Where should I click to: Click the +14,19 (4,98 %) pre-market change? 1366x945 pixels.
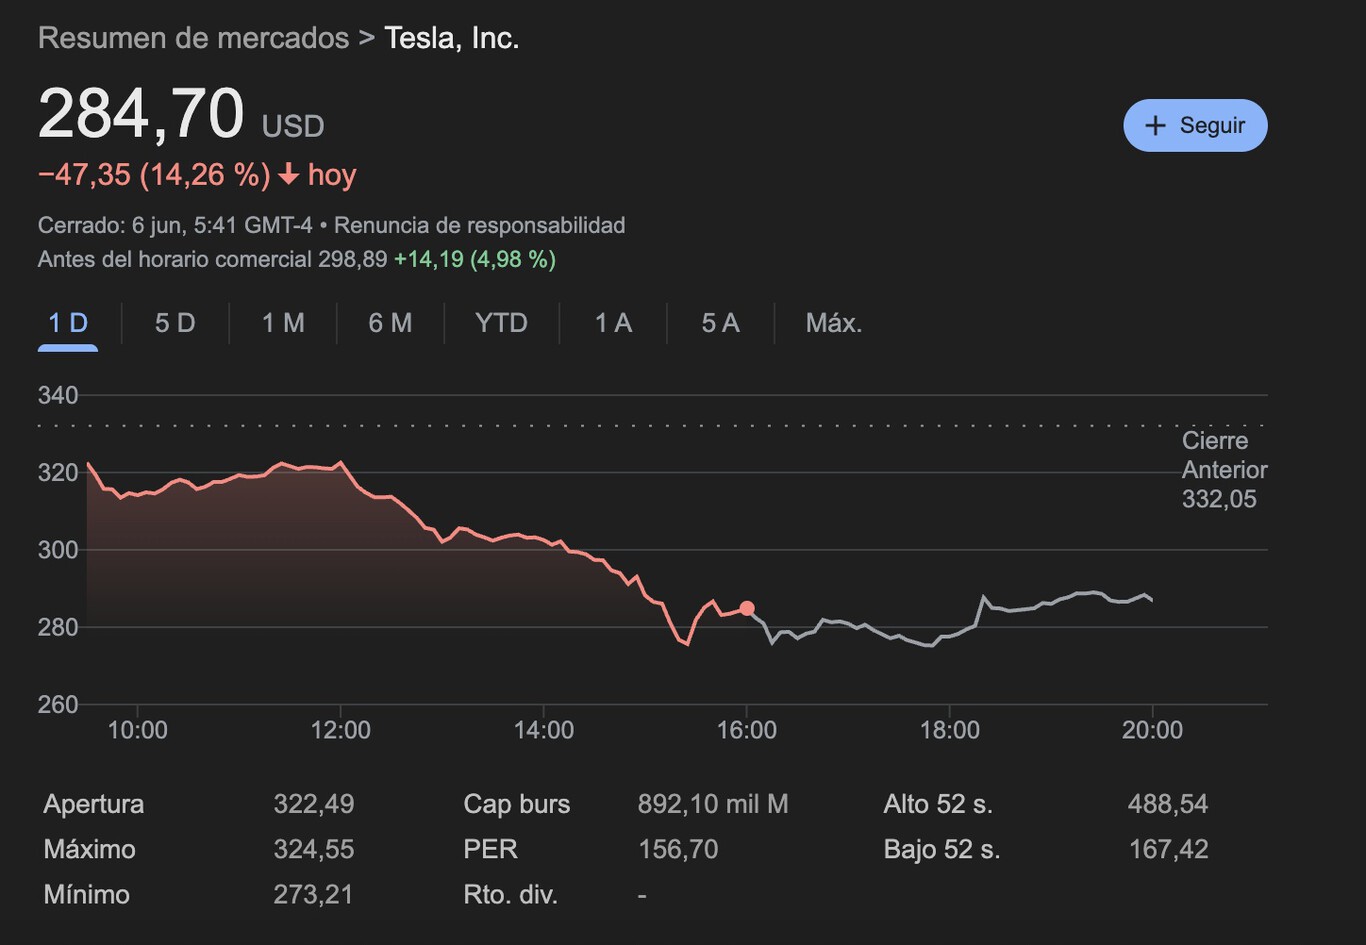tap(475, 260)
